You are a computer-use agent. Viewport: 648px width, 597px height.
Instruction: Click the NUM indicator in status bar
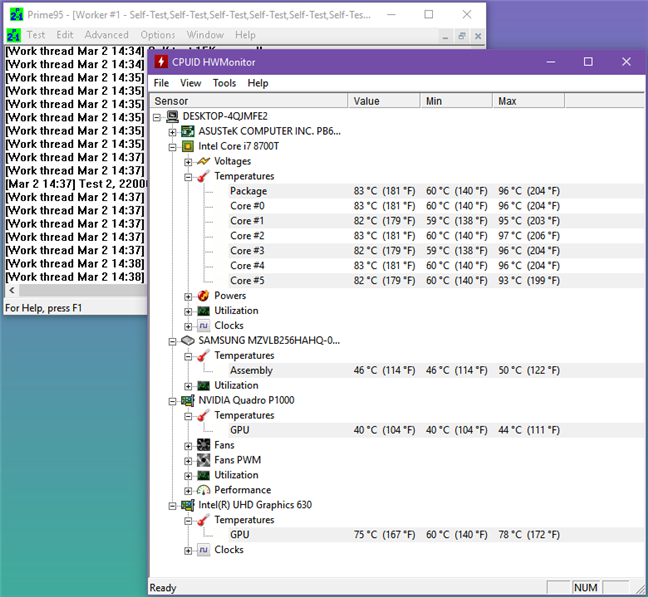(586, 587)
